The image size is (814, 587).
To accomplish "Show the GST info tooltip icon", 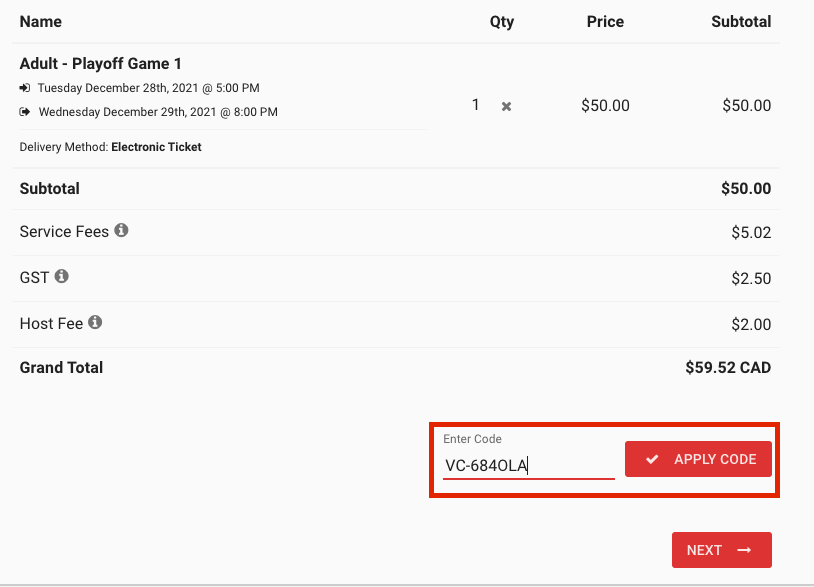I will 62,276.
